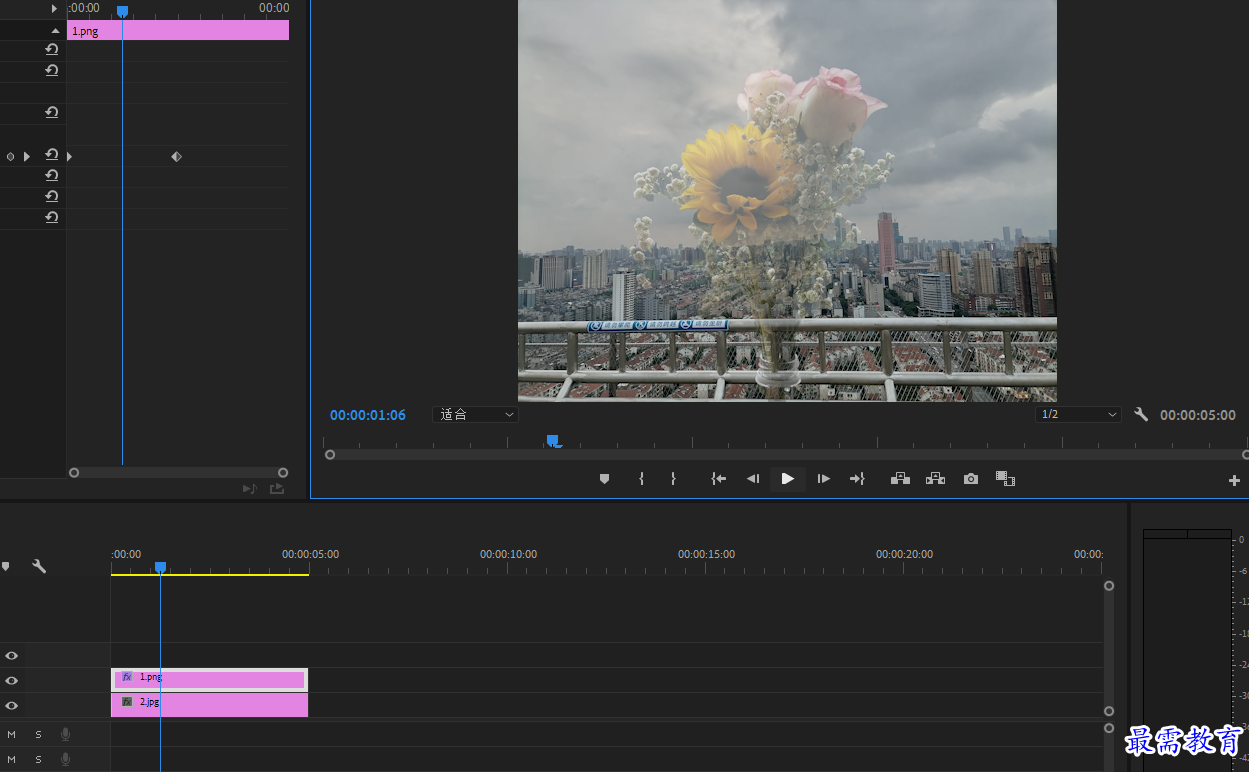
Task: Click the audio meter panel
Action: click(1187, 650)
